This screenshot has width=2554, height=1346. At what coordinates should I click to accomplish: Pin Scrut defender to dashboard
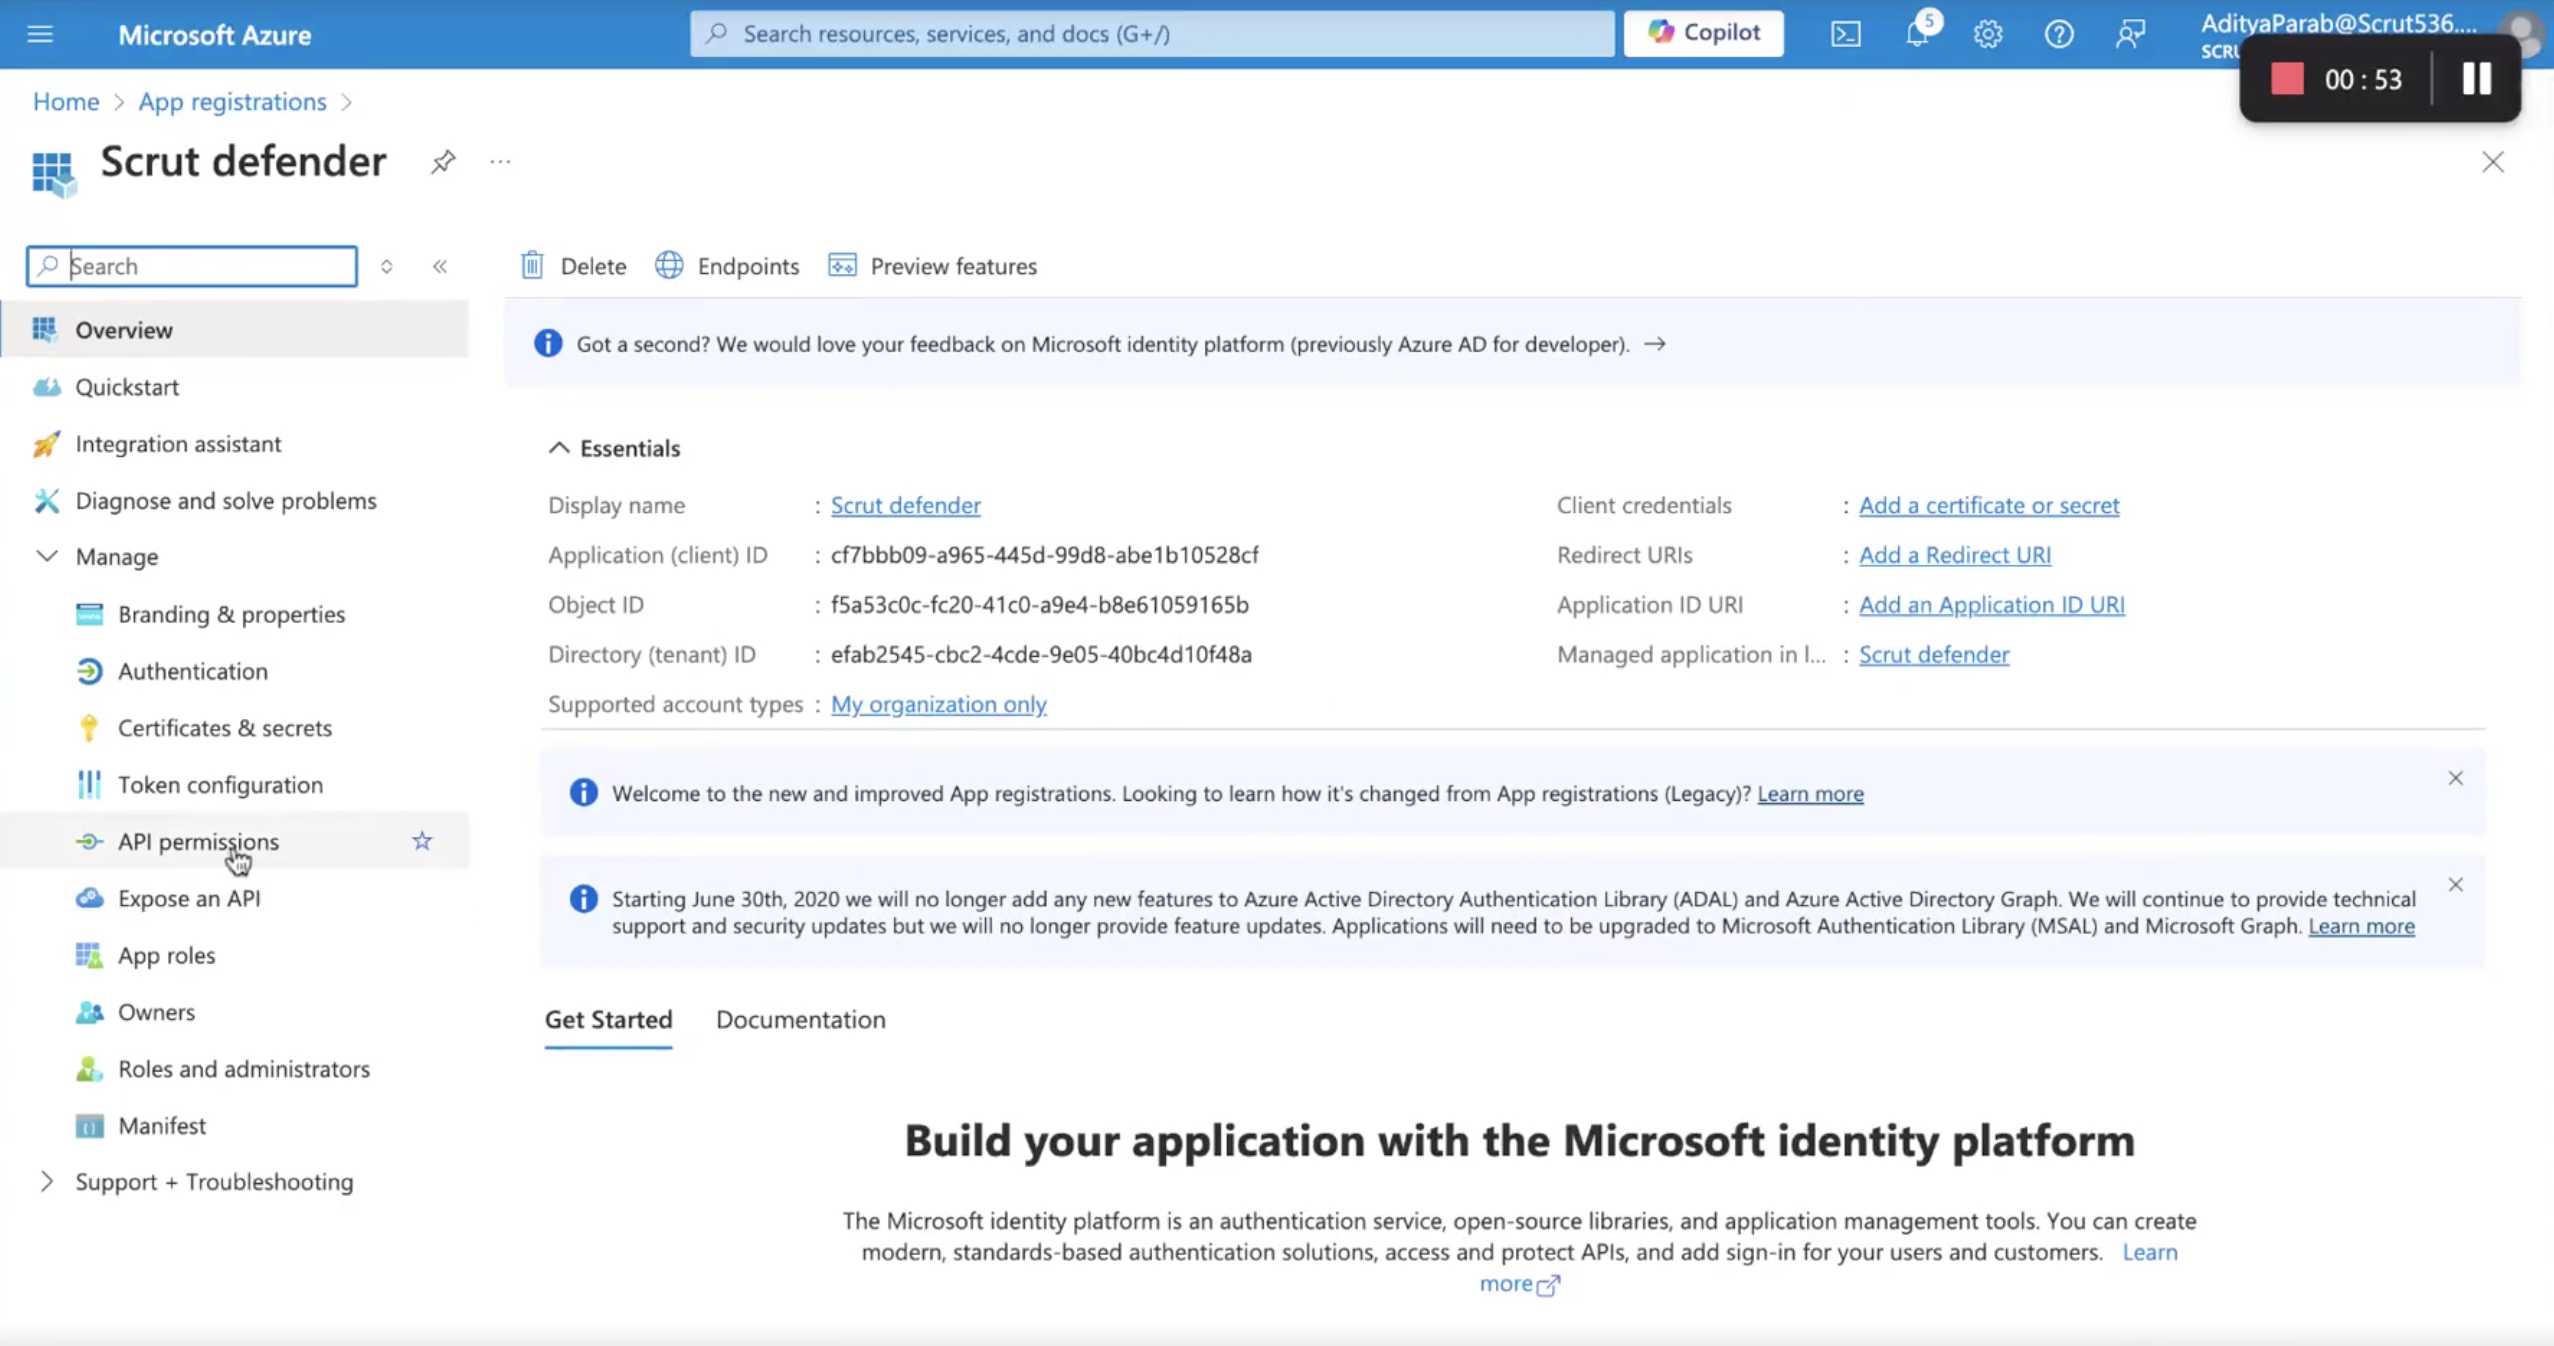tap(443, 161)
